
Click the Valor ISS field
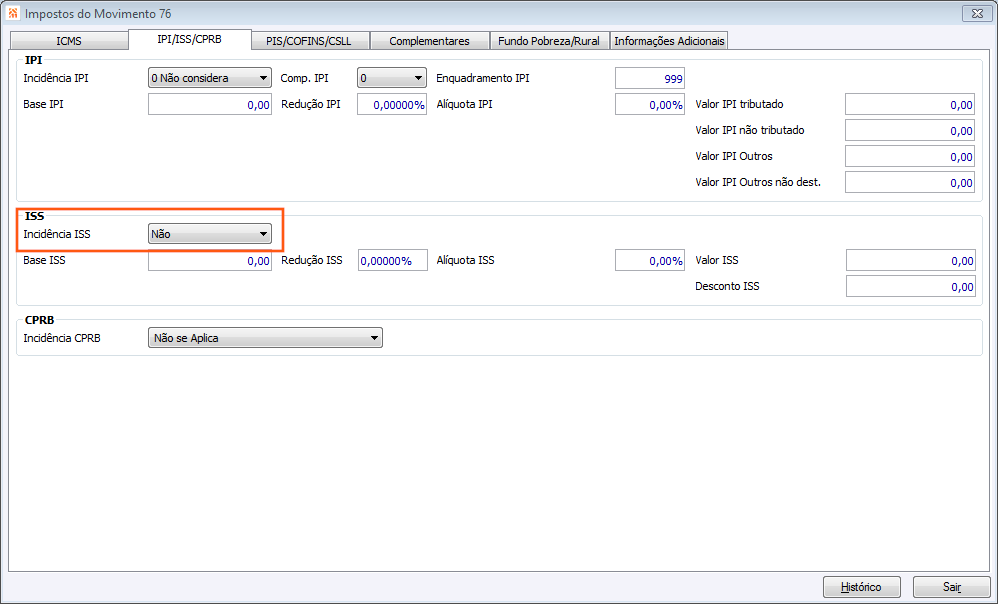(911, 260)
